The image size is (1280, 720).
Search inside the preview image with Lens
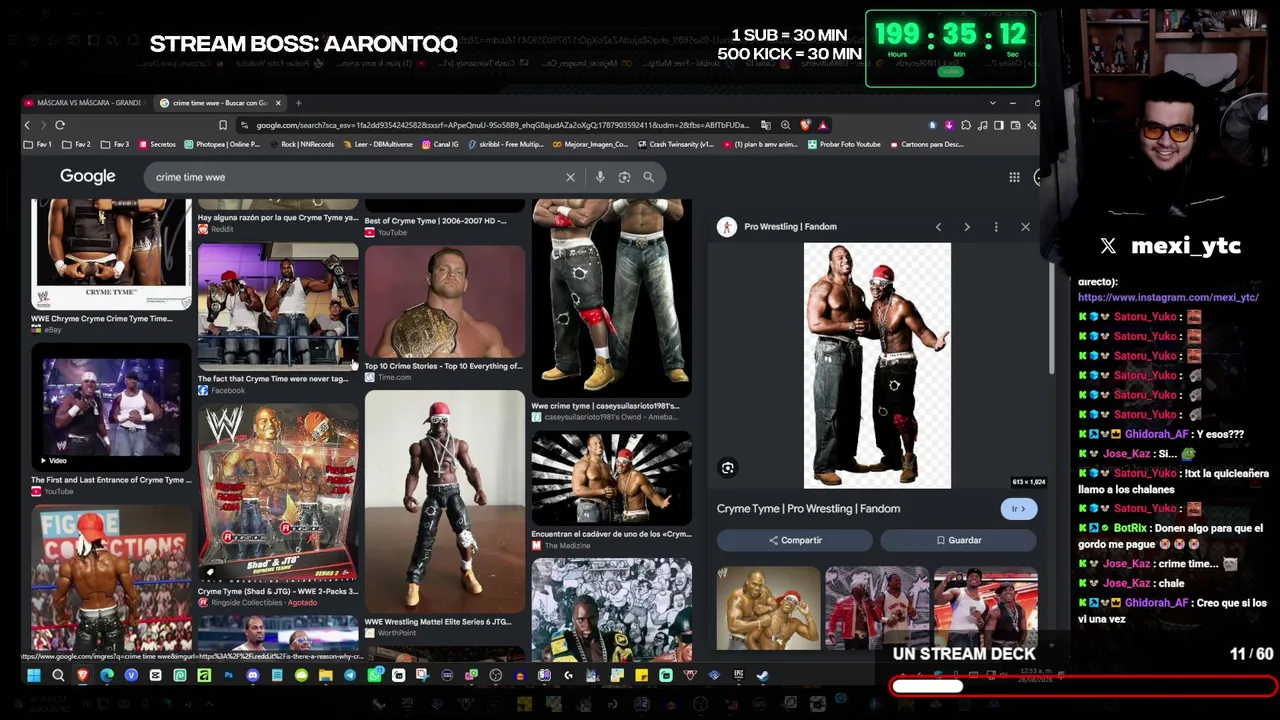pyautogui.click(x=728, y=468)
